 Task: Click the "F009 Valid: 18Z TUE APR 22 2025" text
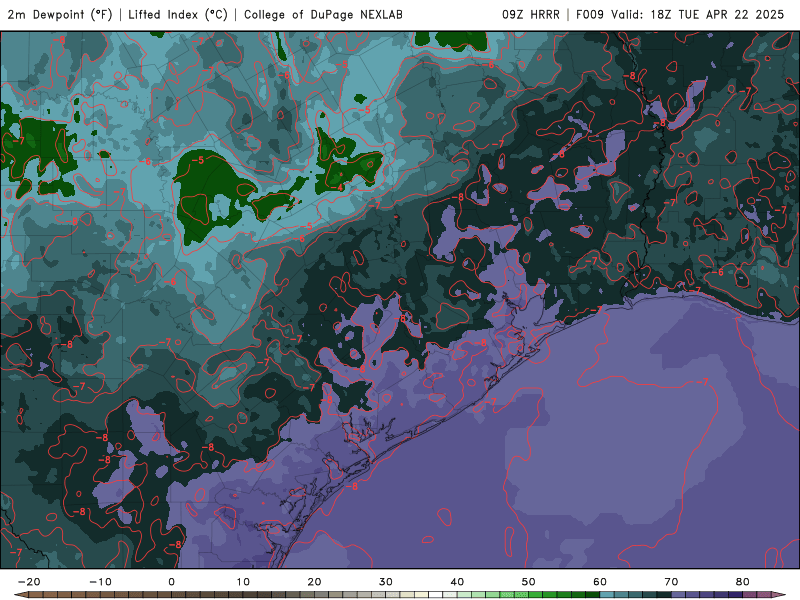coord(680,15)
